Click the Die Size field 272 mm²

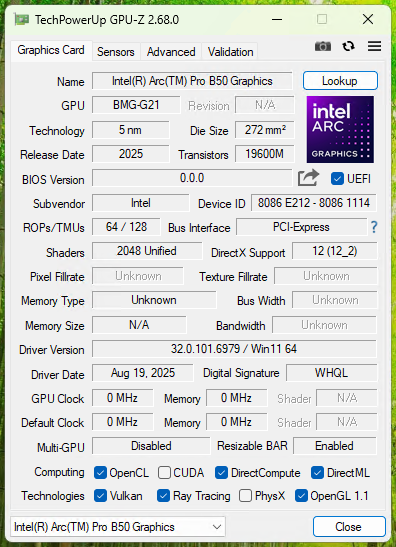[x=265, y=130]
